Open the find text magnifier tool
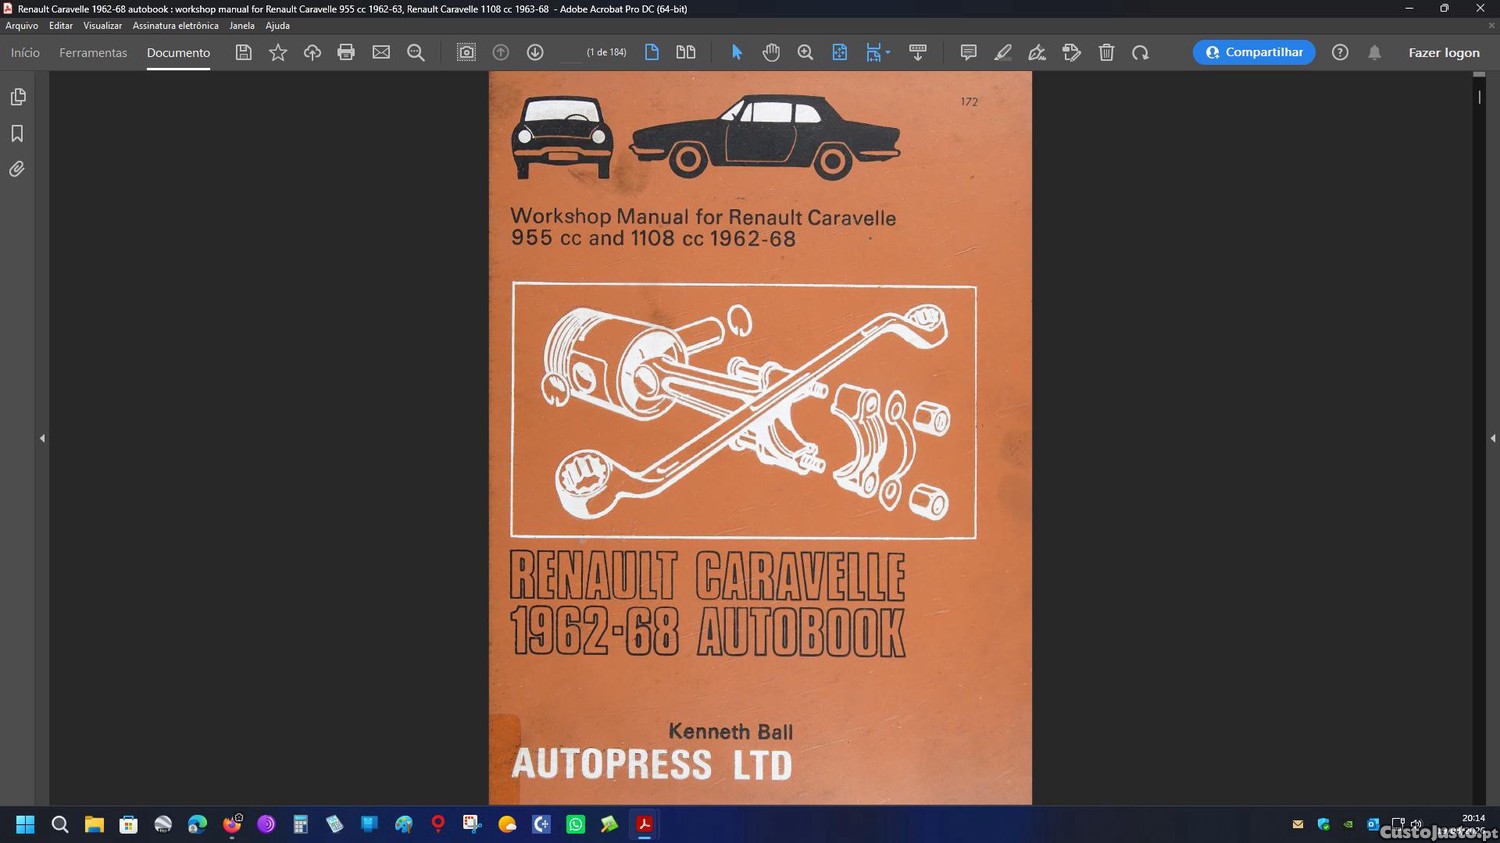 [416, 52]
